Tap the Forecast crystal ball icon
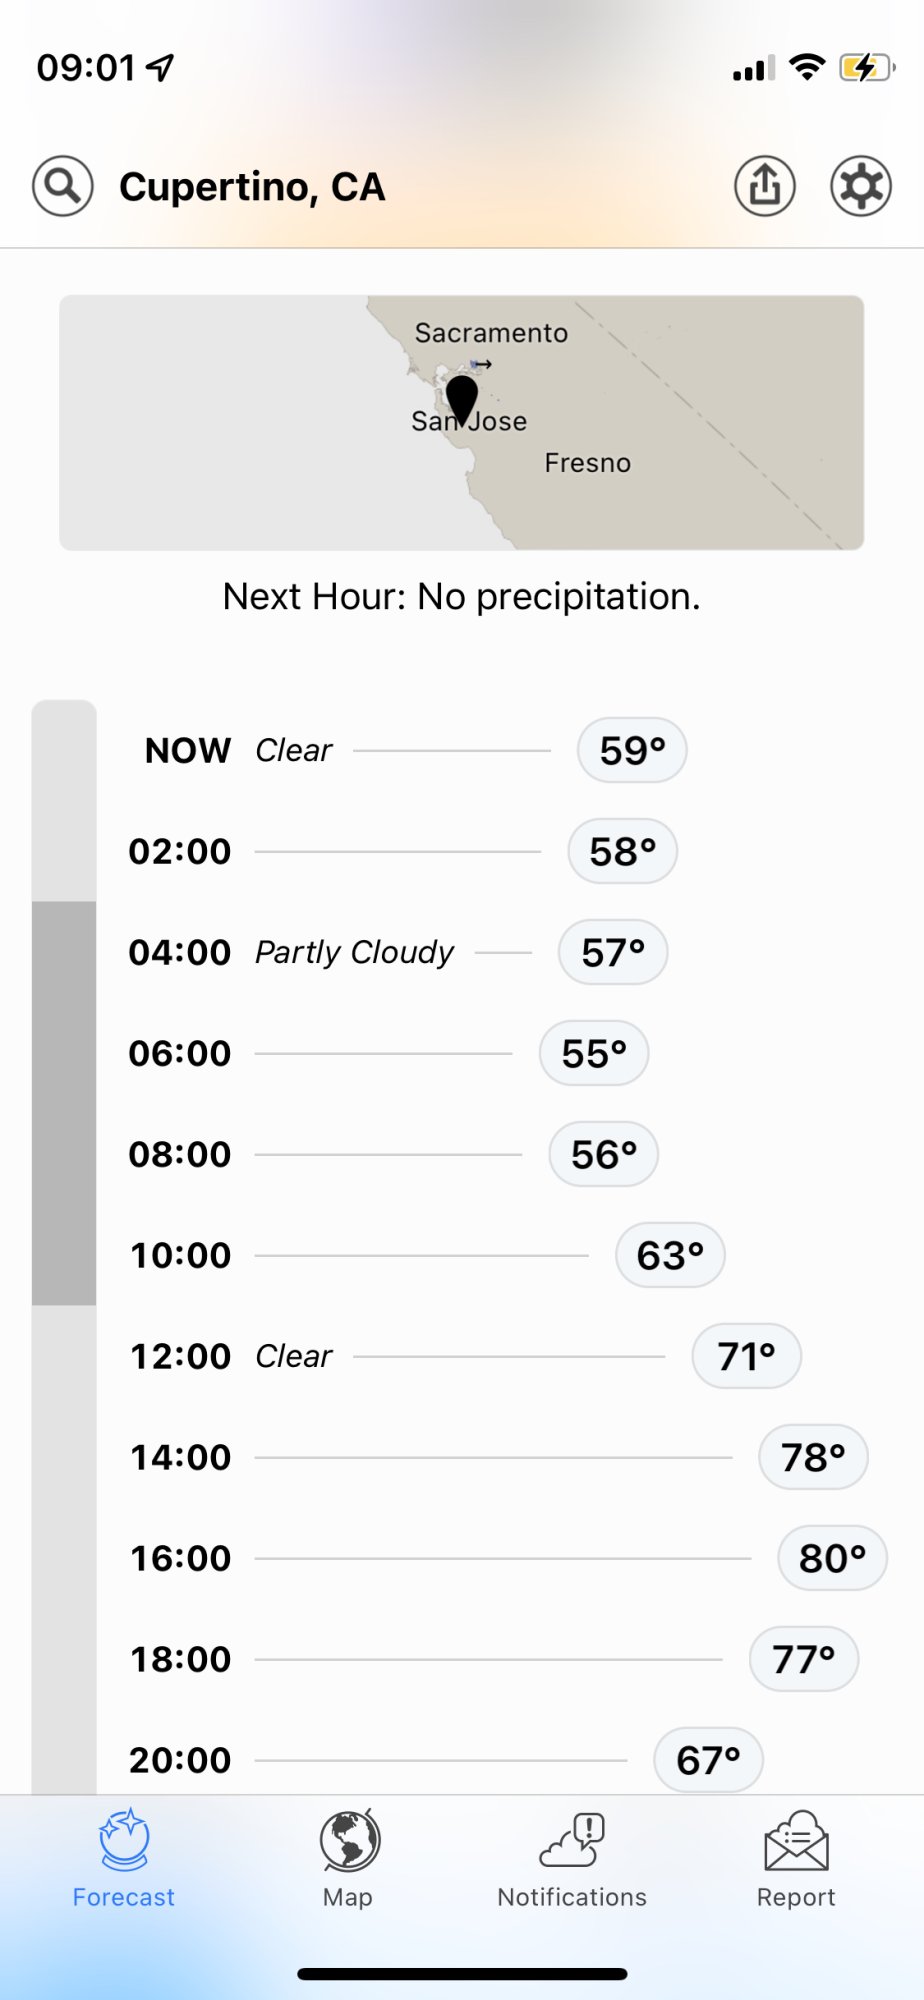The image size is (924, 2000). 124,1840
